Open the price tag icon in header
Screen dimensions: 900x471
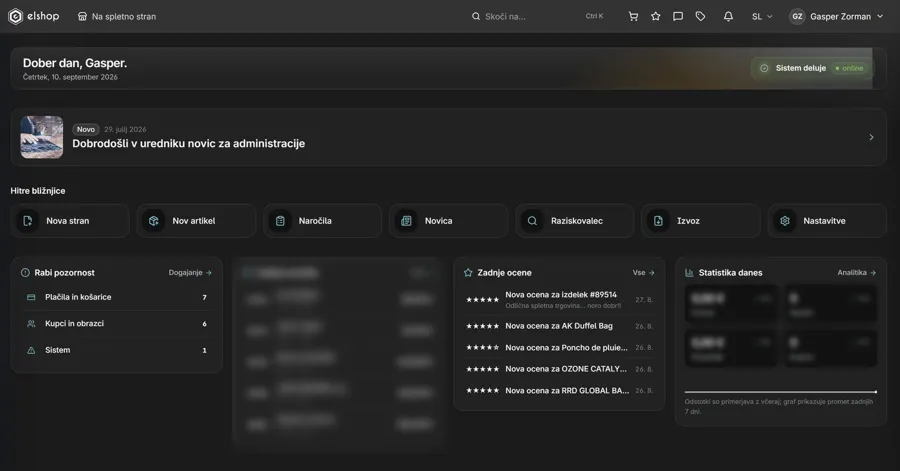click(x=700, y=17)
